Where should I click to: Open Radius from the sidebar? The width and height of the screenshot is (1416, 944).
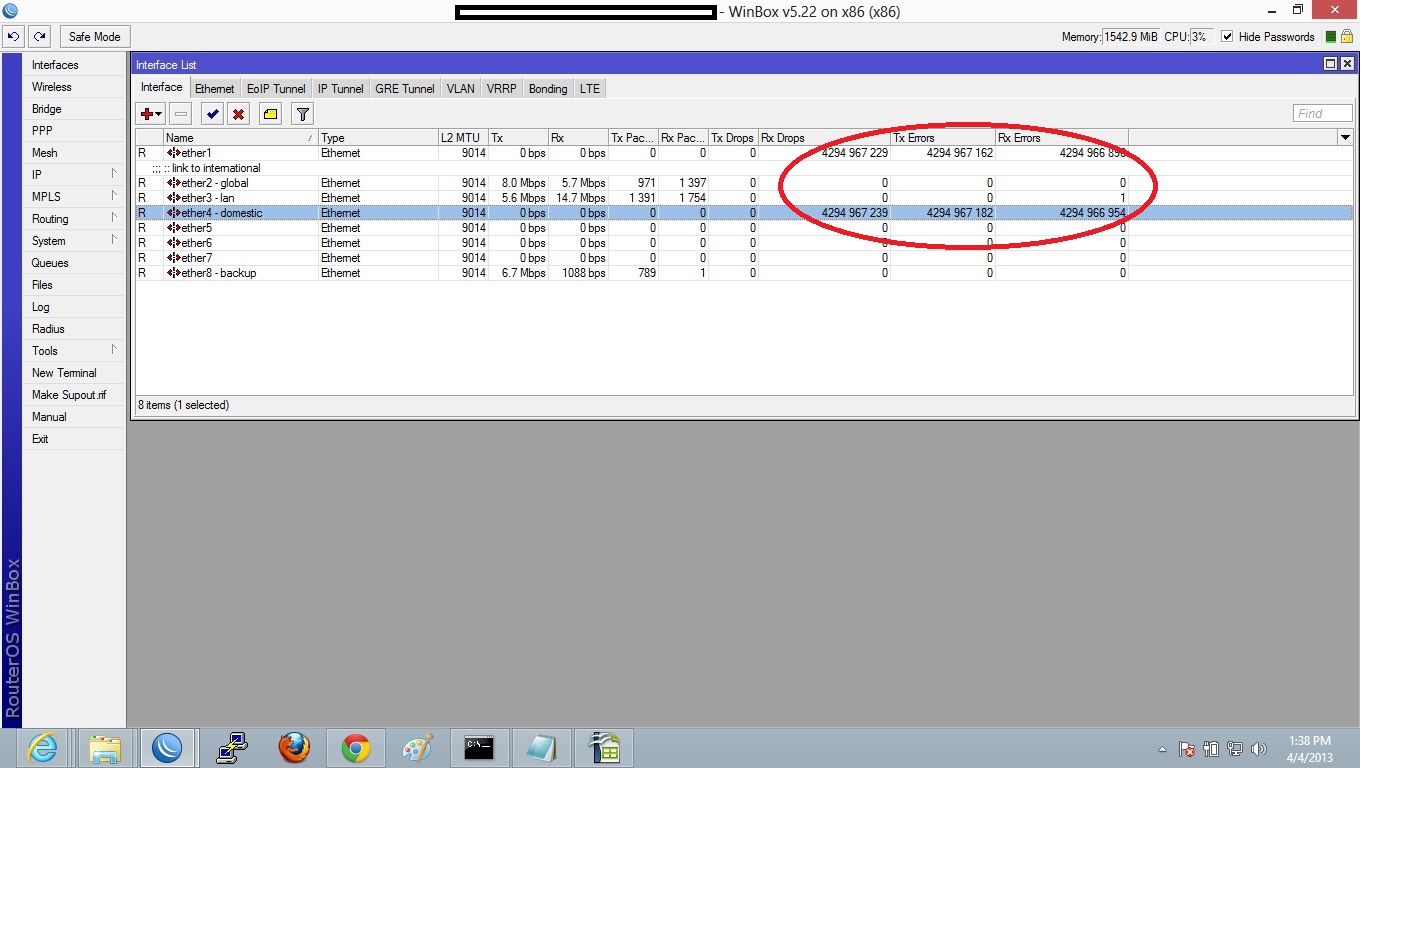(75, 329)
